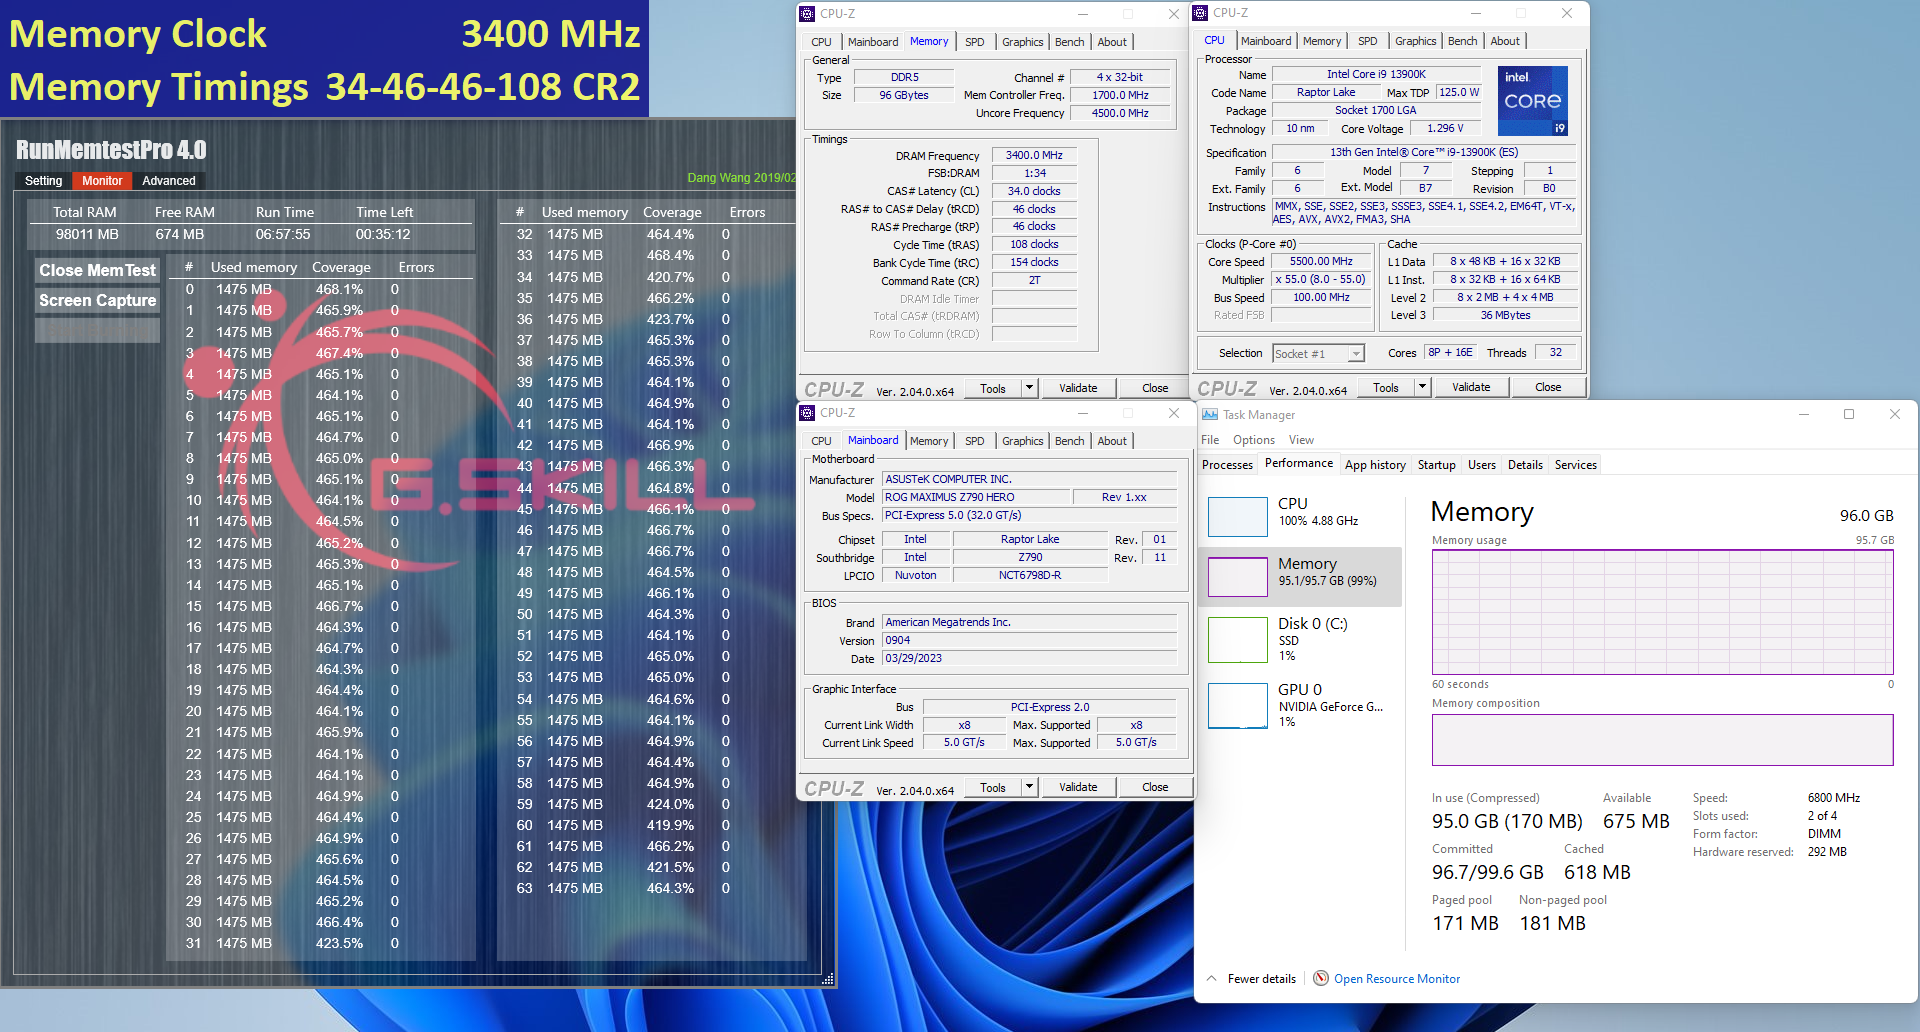This screenshot has height=1032, width=1920.
Task: Select the GPU 0 performance graph thumbnail
Action: pos(1237,706)
